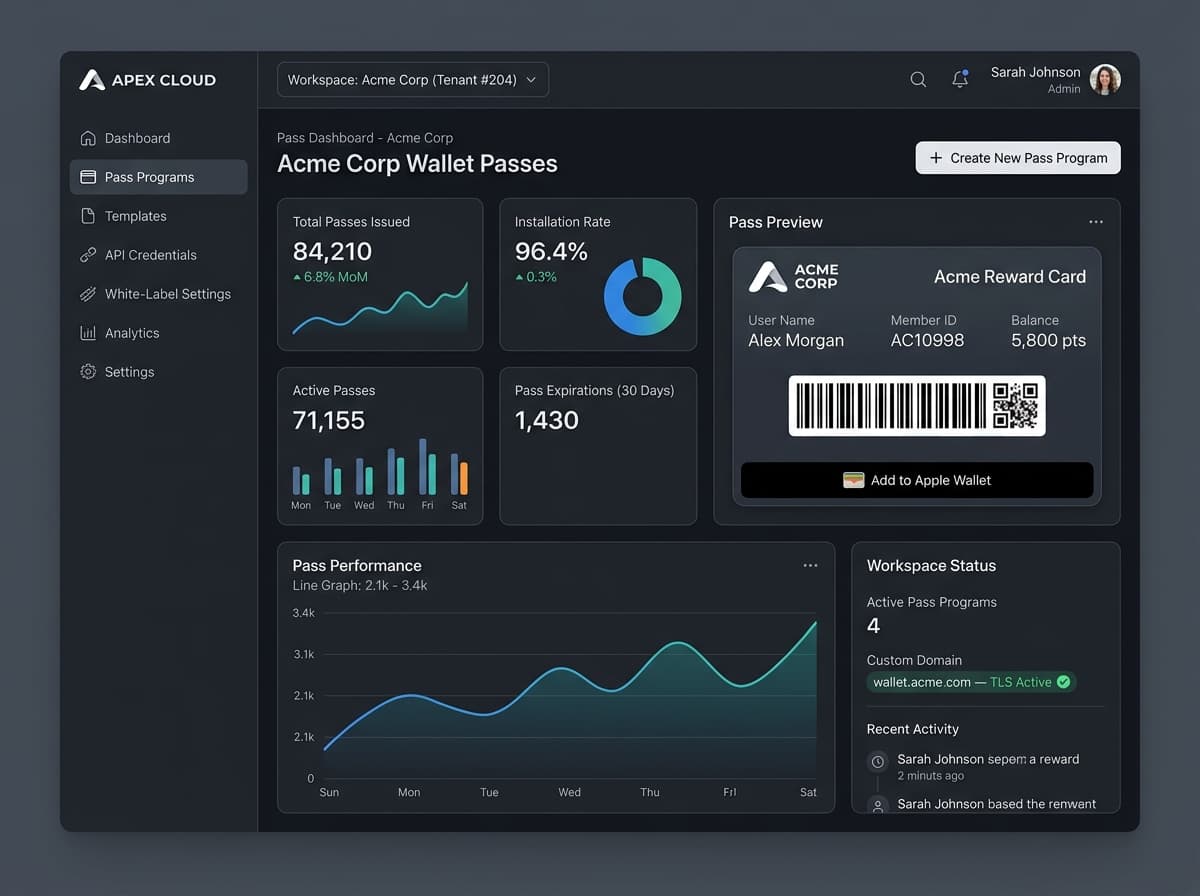
Task: Click the 6.8% MoM change indicator
Action: 330,277
